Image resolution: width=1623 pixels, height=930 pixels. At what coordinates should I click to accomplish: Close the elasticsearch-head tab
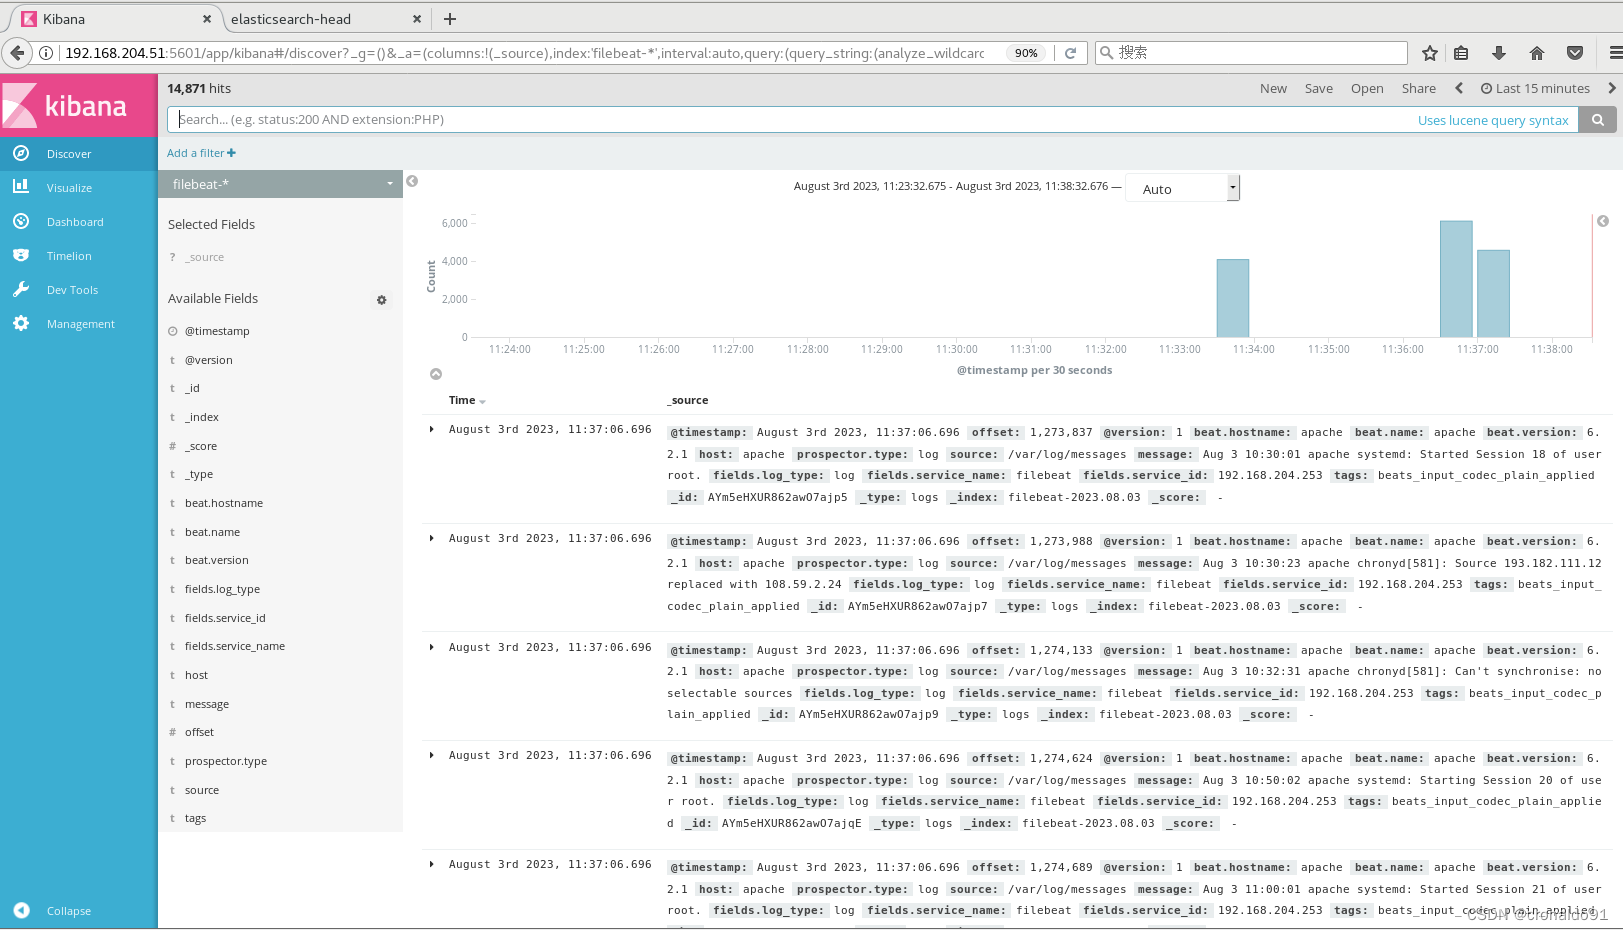pos(417,19)
